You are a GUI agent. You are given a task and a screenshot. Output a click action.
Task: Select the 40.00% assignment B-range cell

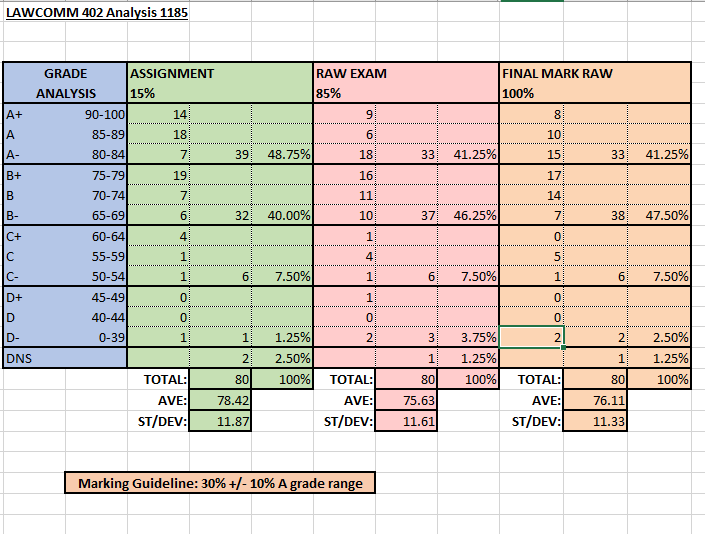pyautogui.click(x=282, y=215)
